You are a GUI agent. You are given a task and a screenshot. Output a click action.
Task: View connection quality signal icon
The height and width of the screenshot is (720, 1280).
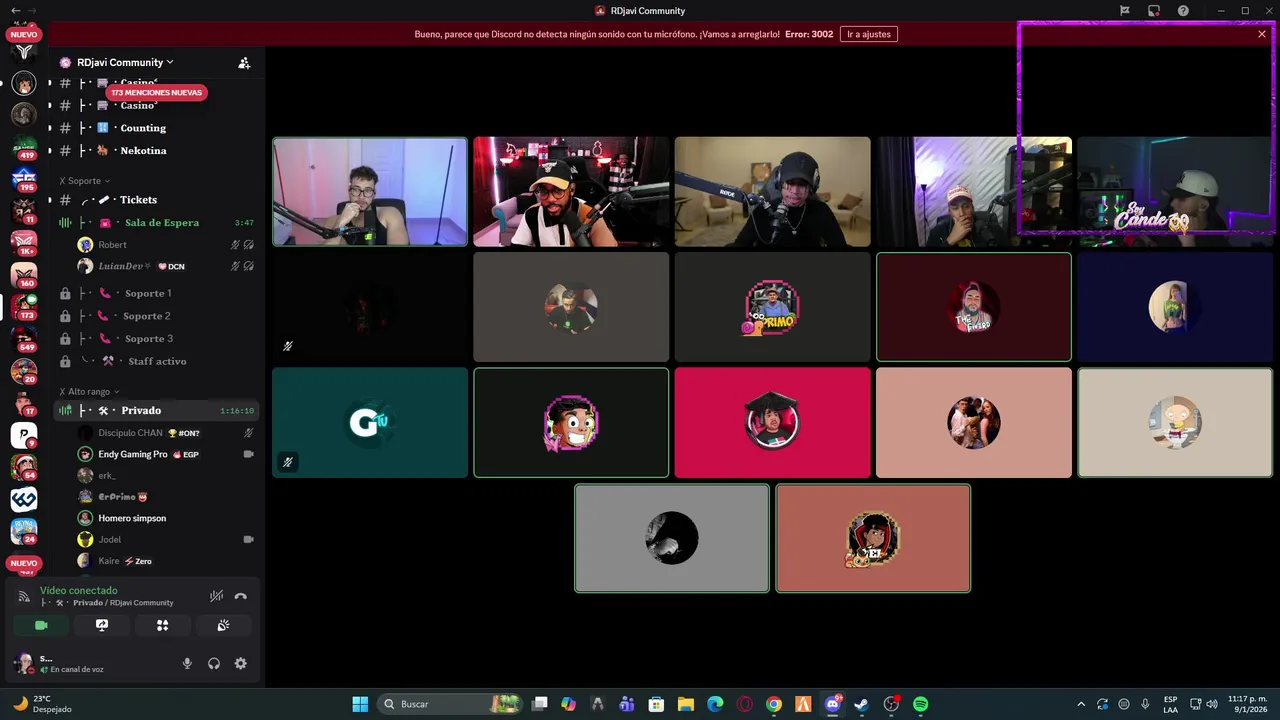pyautogui.click(x=24, y=596)
